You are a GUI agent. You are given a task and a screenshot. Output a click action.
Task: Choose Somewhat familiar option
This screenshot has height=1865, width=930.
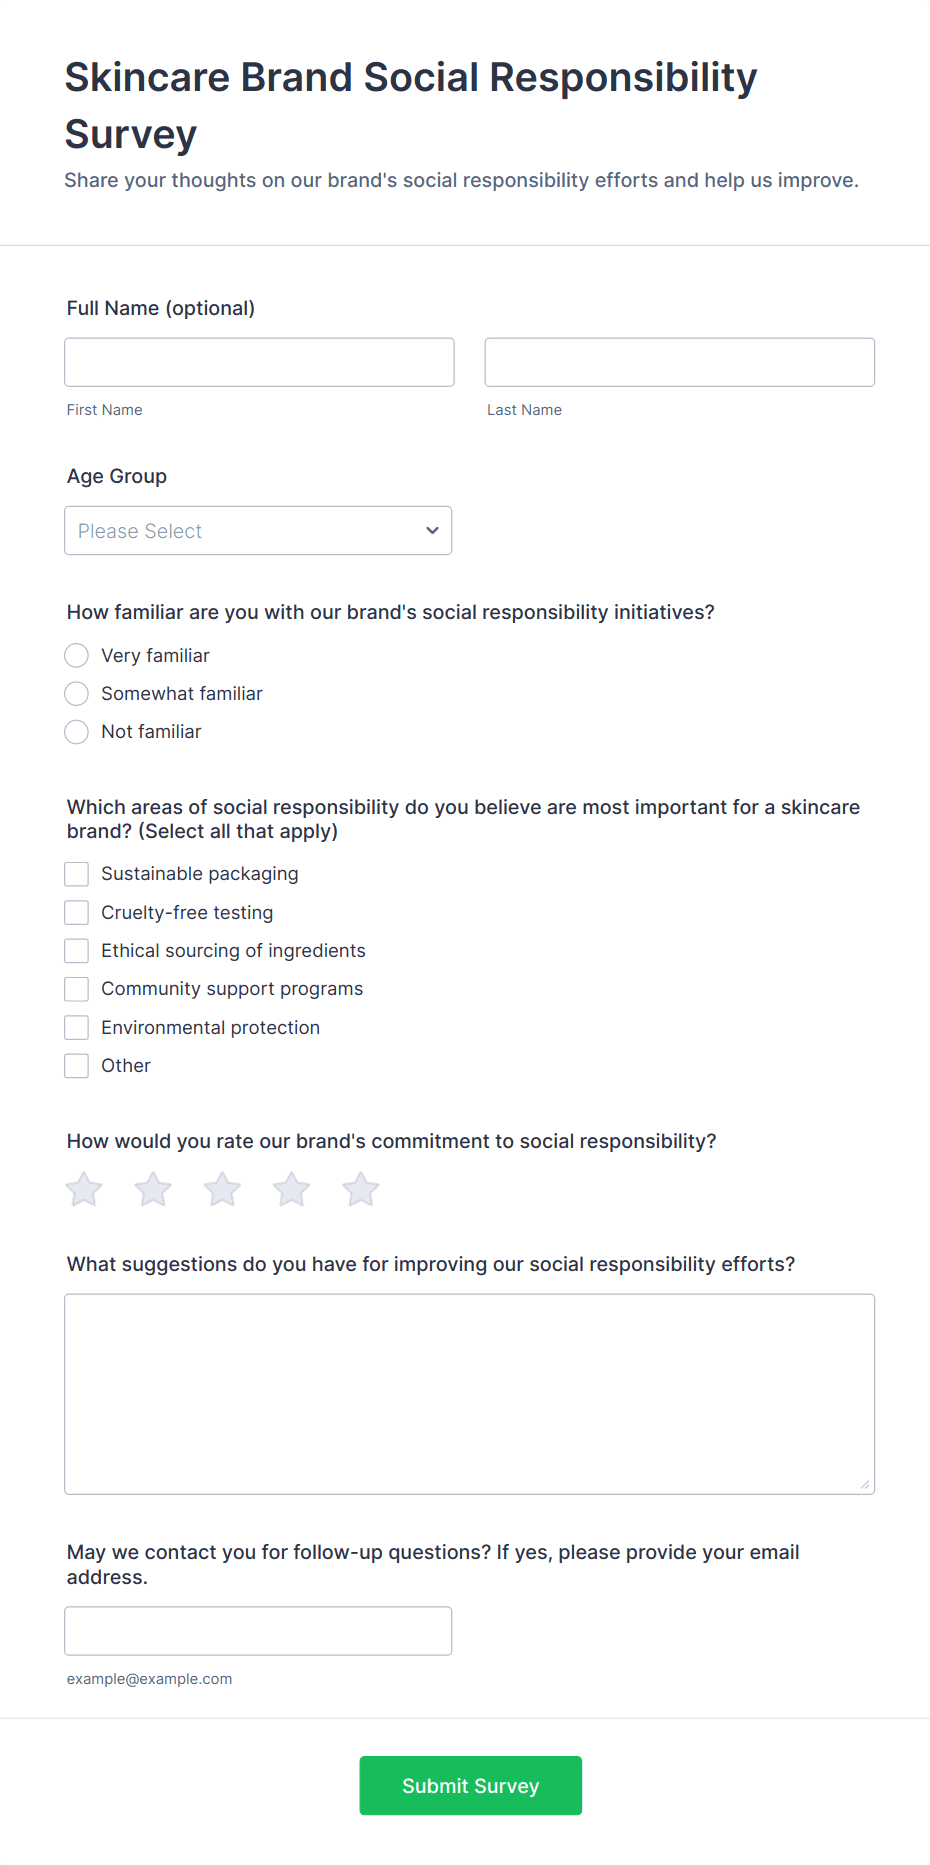[77, 694]
